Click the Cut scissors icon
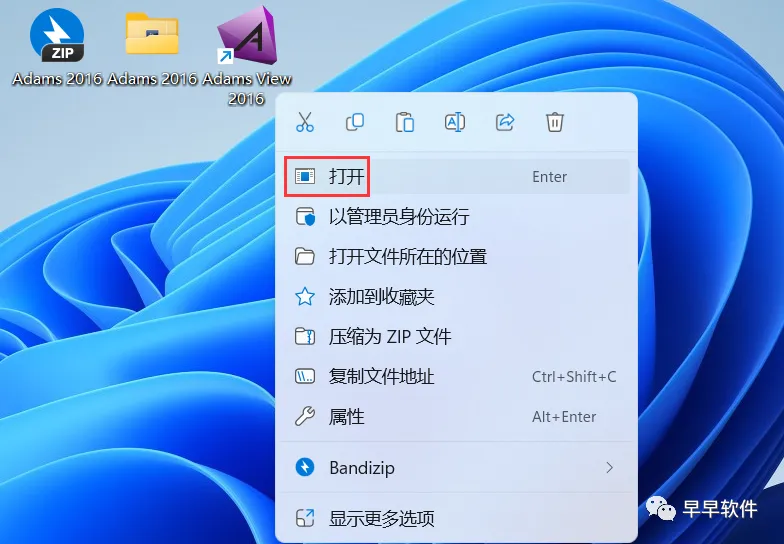 pyautogui.click(x=304, y=122)
